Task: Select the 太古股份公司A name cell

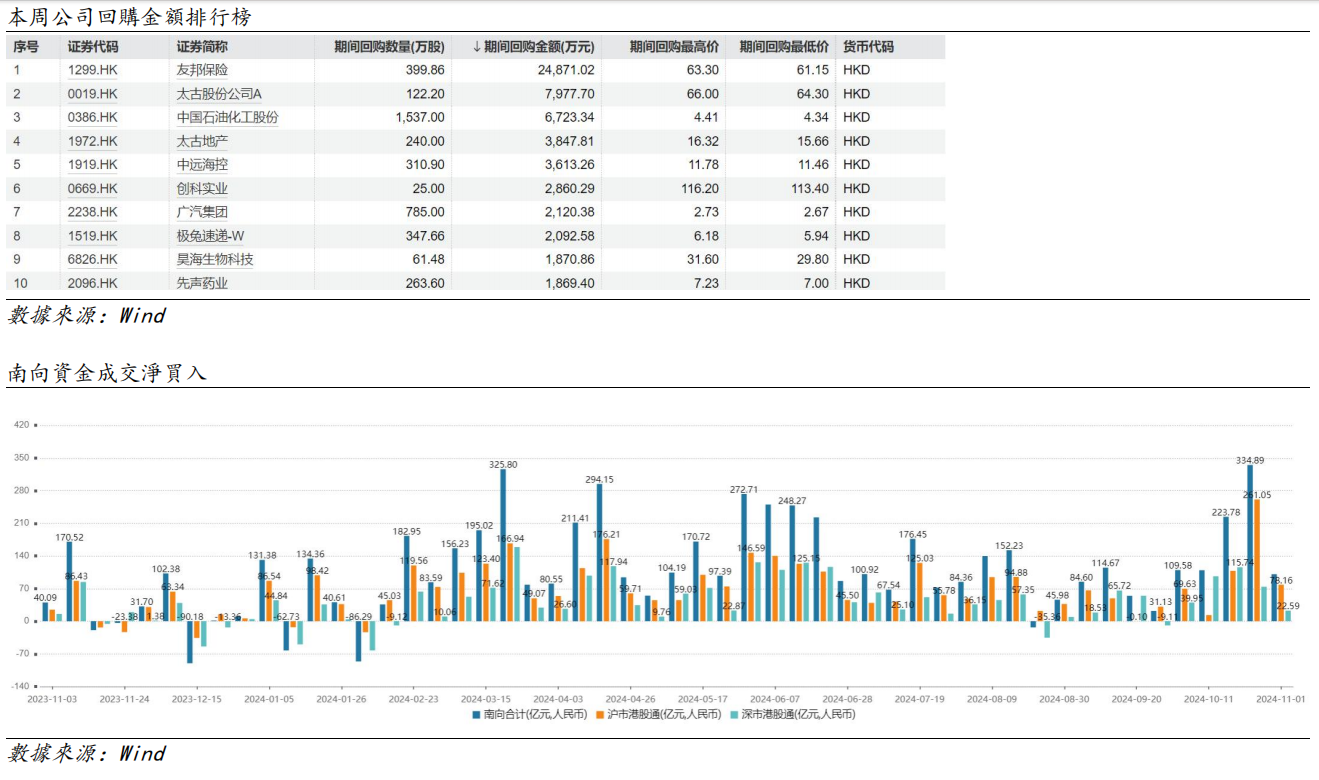Action: 218,94
